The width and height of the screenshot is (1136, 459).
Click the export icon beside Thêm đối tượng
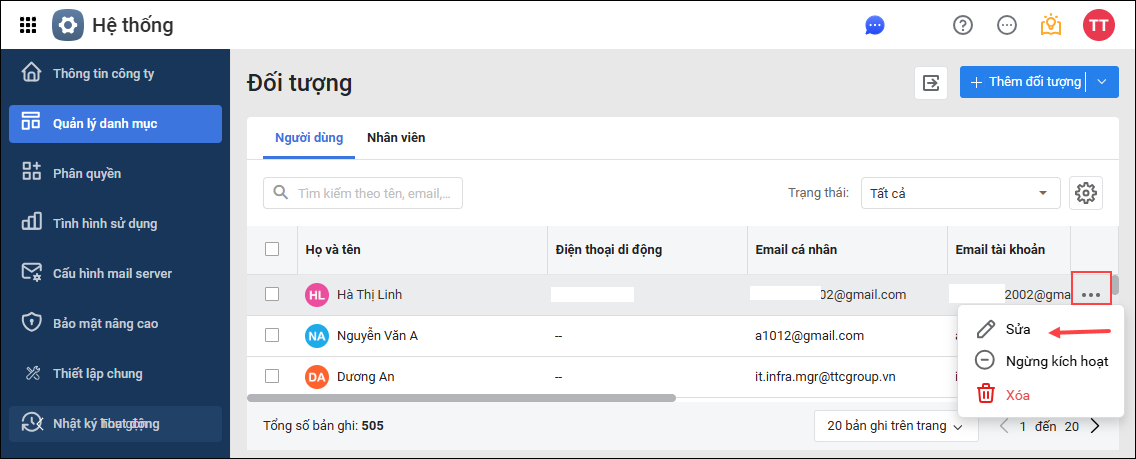point(931,82)
